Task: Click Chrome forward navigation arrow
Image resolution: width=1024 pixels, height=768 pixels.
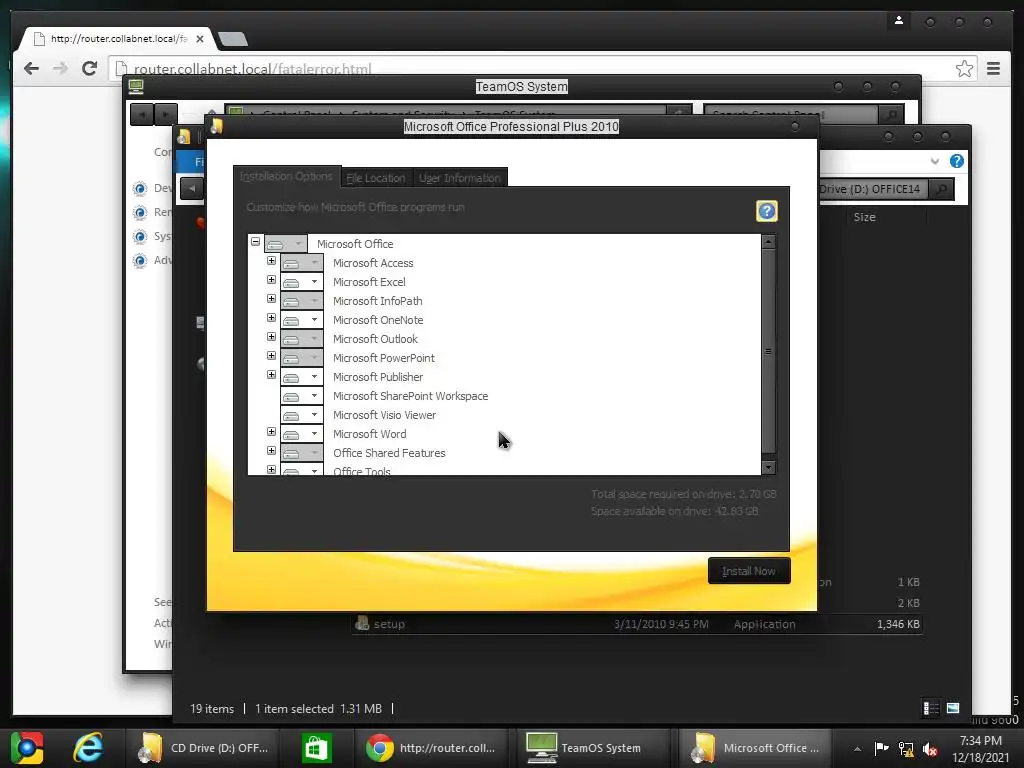Action: (x=60, y=69)
